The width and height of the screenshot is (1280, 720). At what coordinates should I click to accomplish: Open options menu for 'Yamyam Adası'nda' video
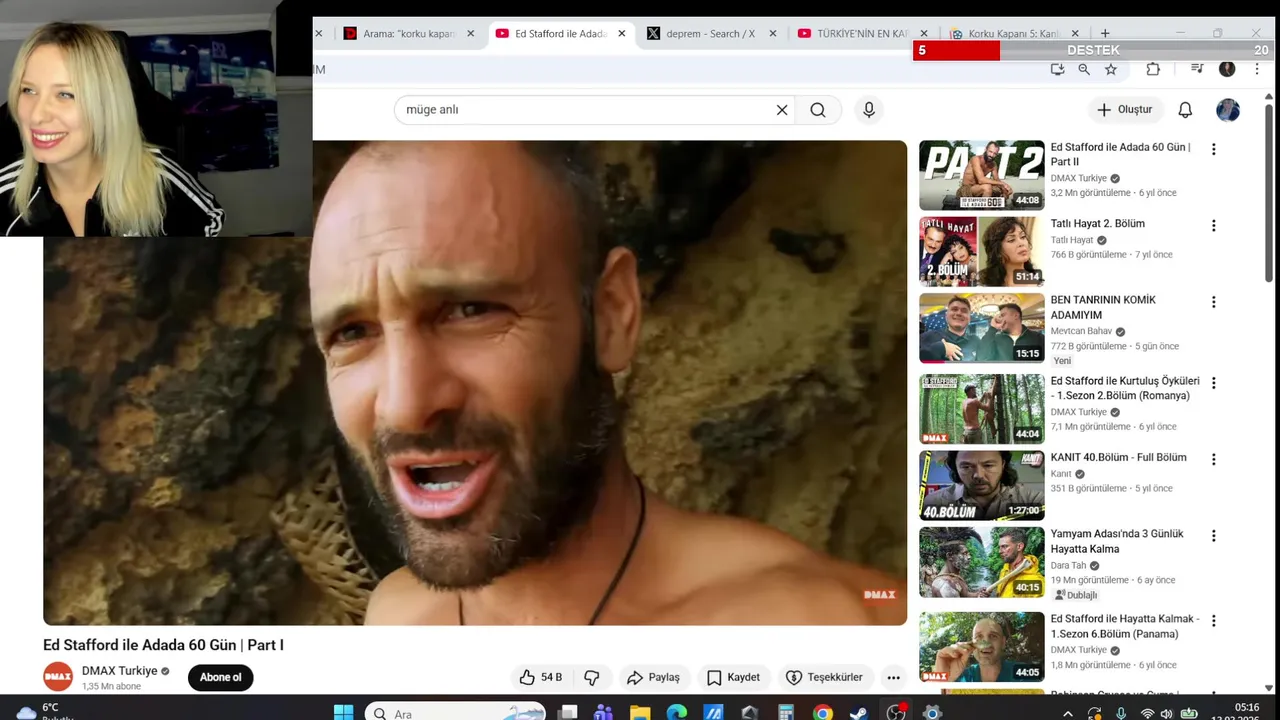[1214, 536]
